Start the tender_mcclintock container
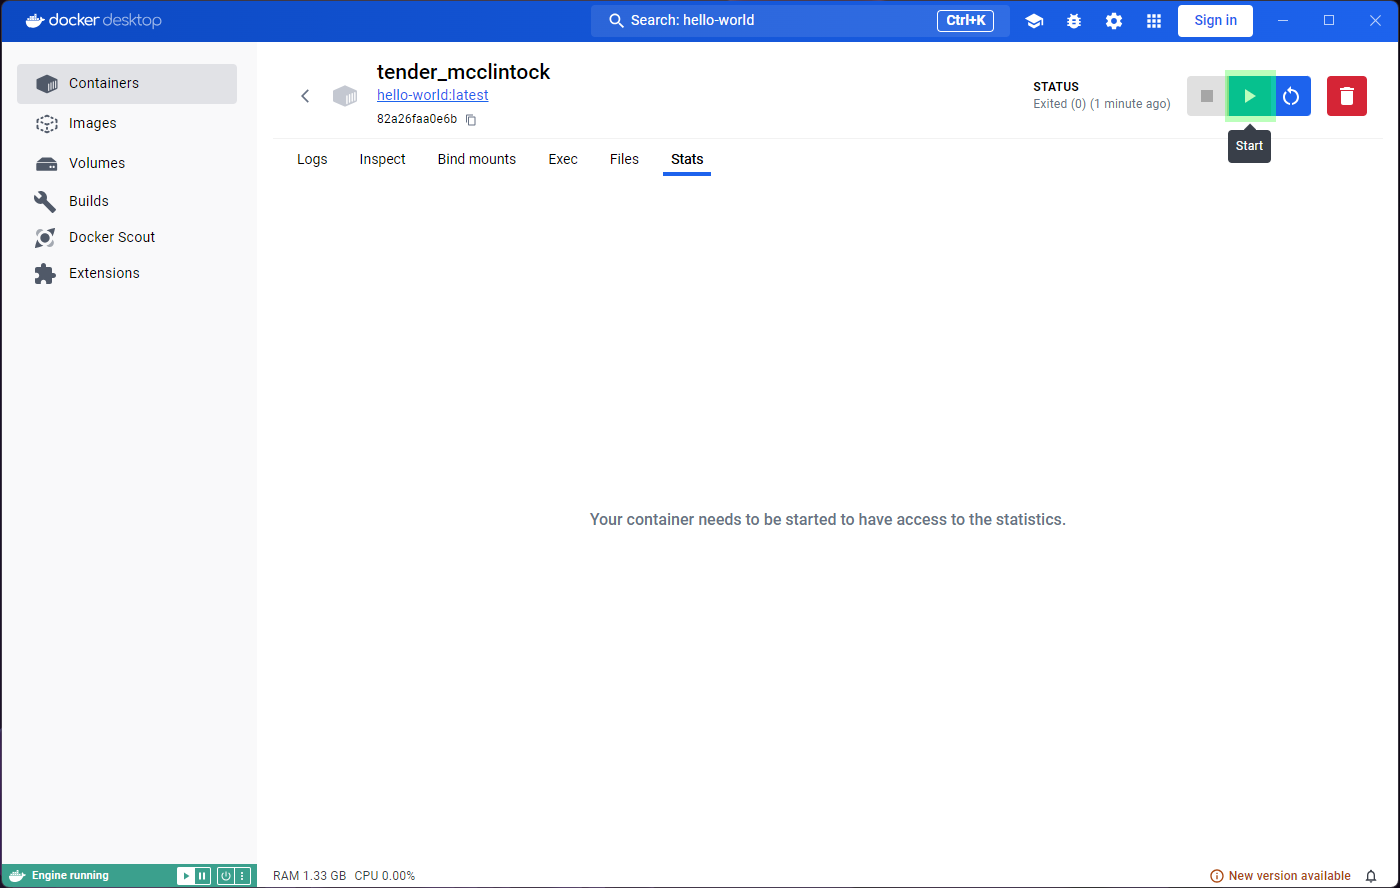 1249,96
